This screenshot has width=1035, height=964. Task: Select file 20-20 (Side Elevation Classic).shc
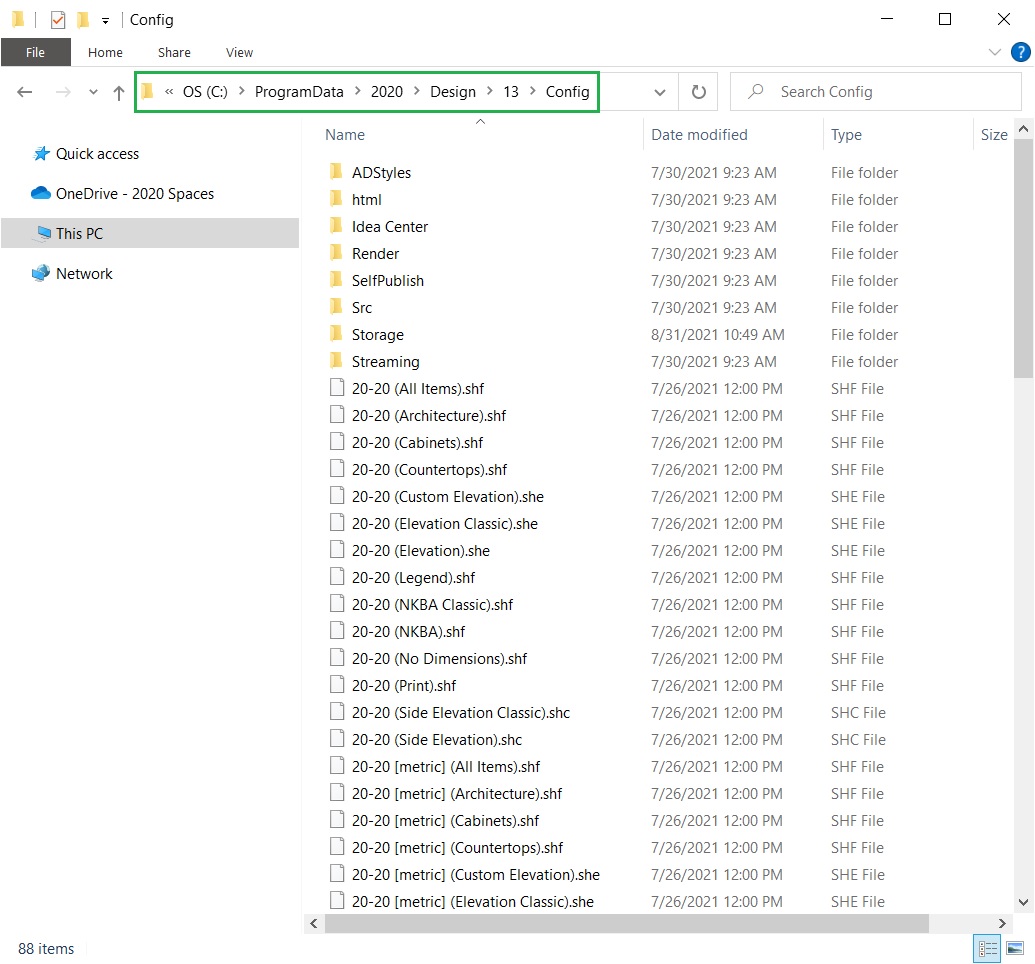point(461,713)
